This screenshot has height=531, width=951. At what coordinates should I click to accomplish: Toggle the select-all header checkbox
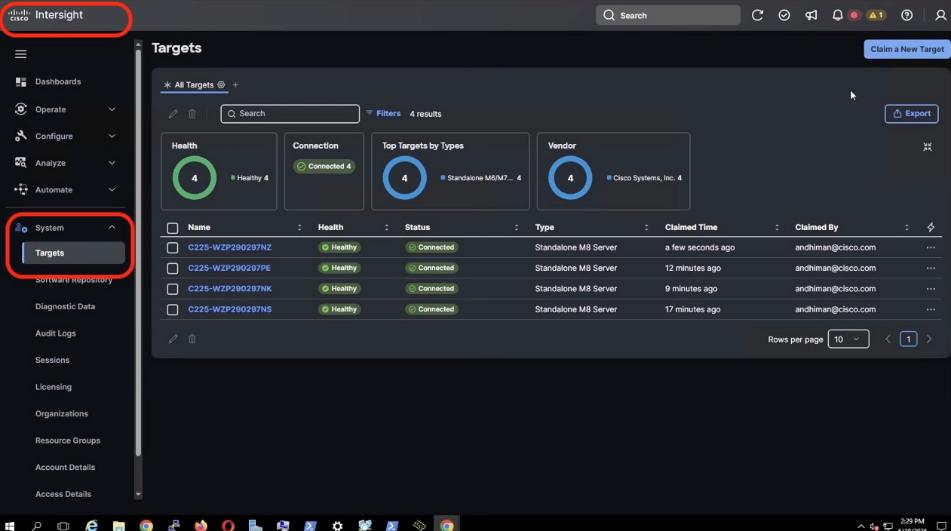pos(172,228)
